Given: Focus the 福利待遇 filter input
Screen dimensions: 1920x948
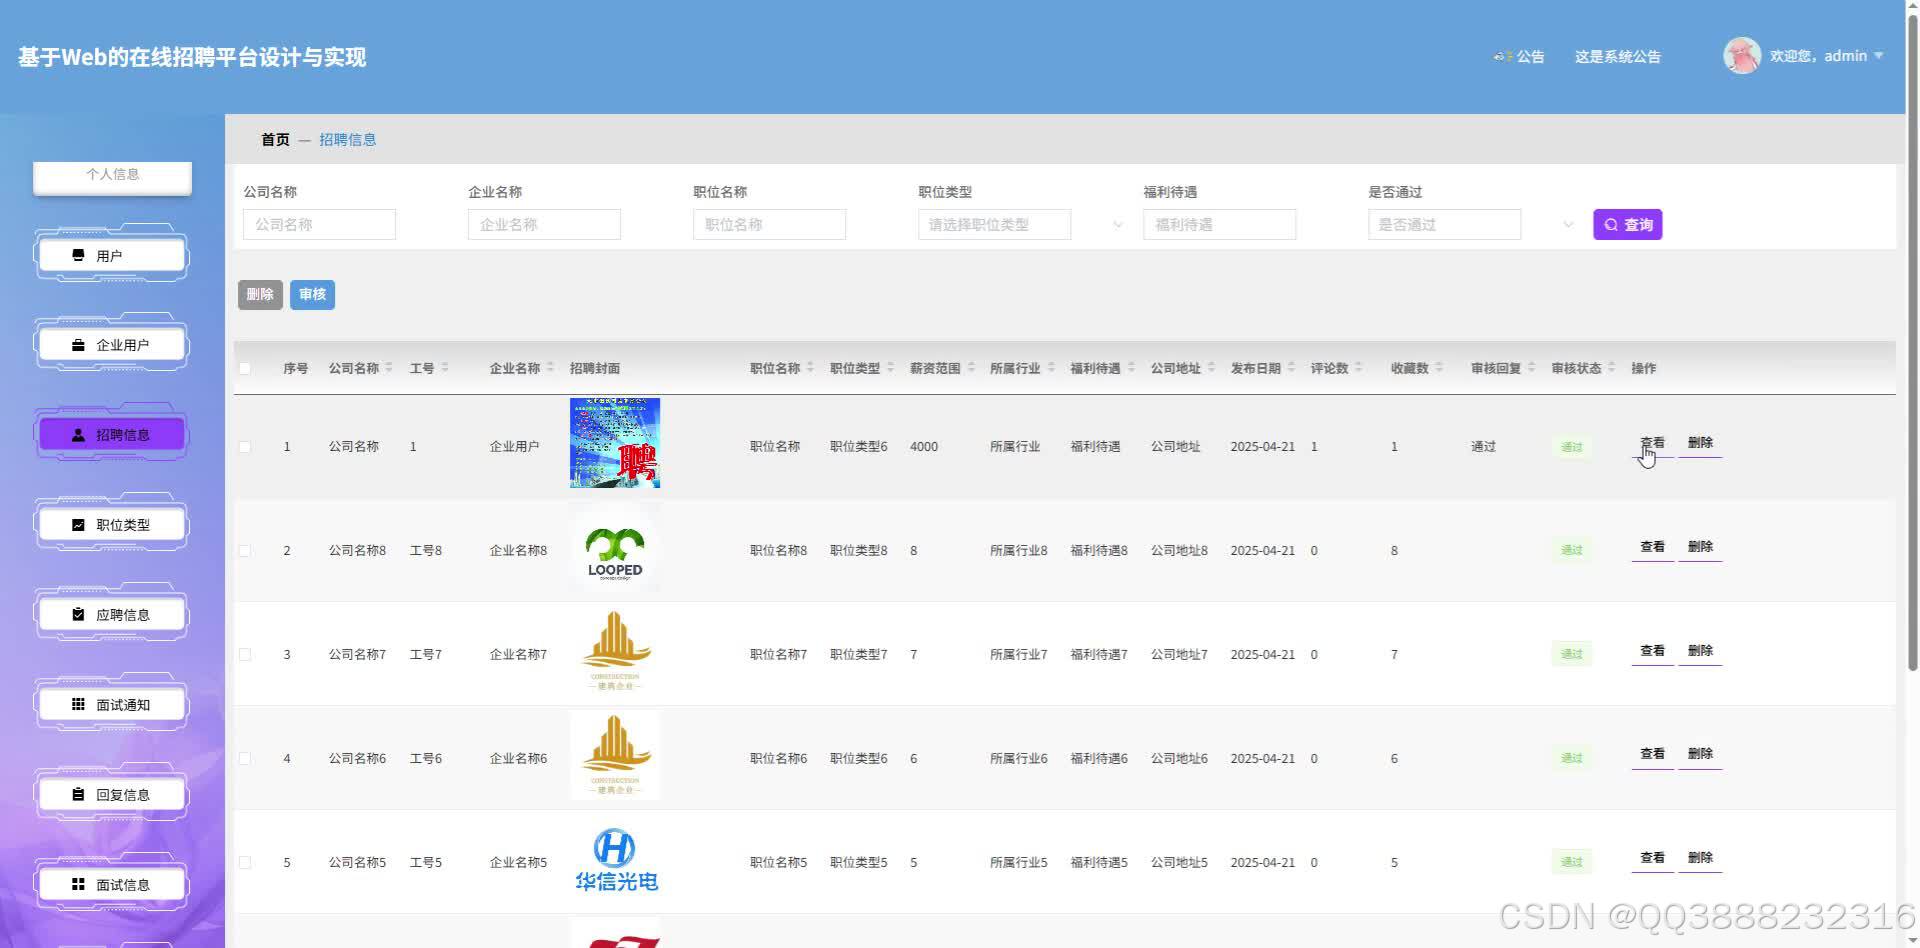Looking at the screenshot, I should [x=1219, y=225].
